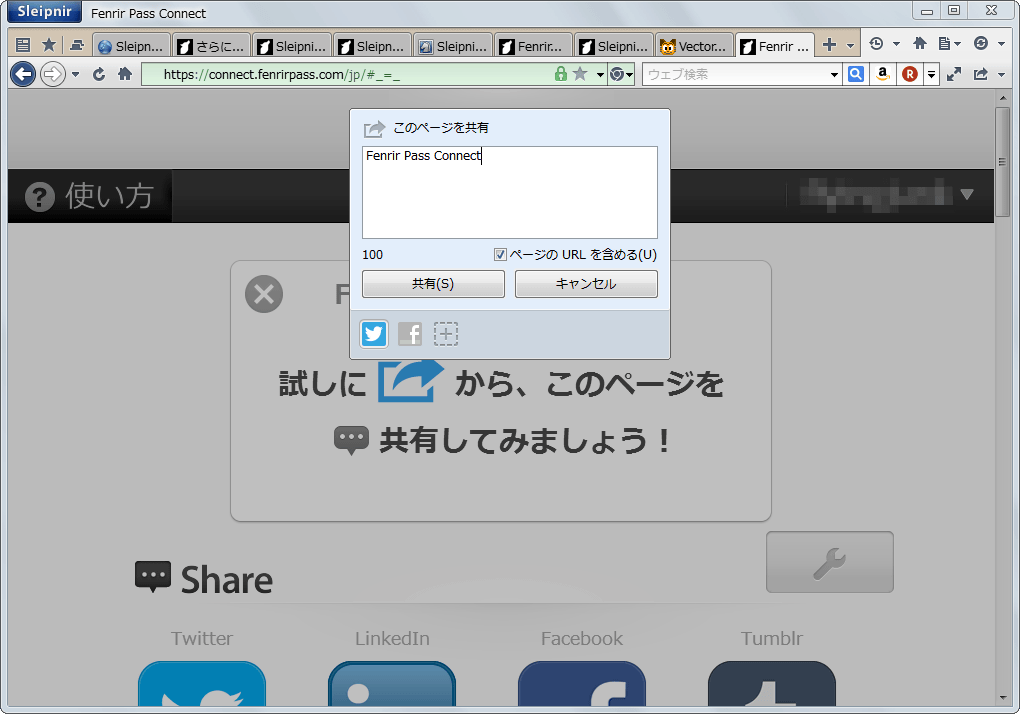The width and height of the screenshot is (1020, 714).
Task: Reload the current page
Action: pyautogui.click(x=99, y=74)
